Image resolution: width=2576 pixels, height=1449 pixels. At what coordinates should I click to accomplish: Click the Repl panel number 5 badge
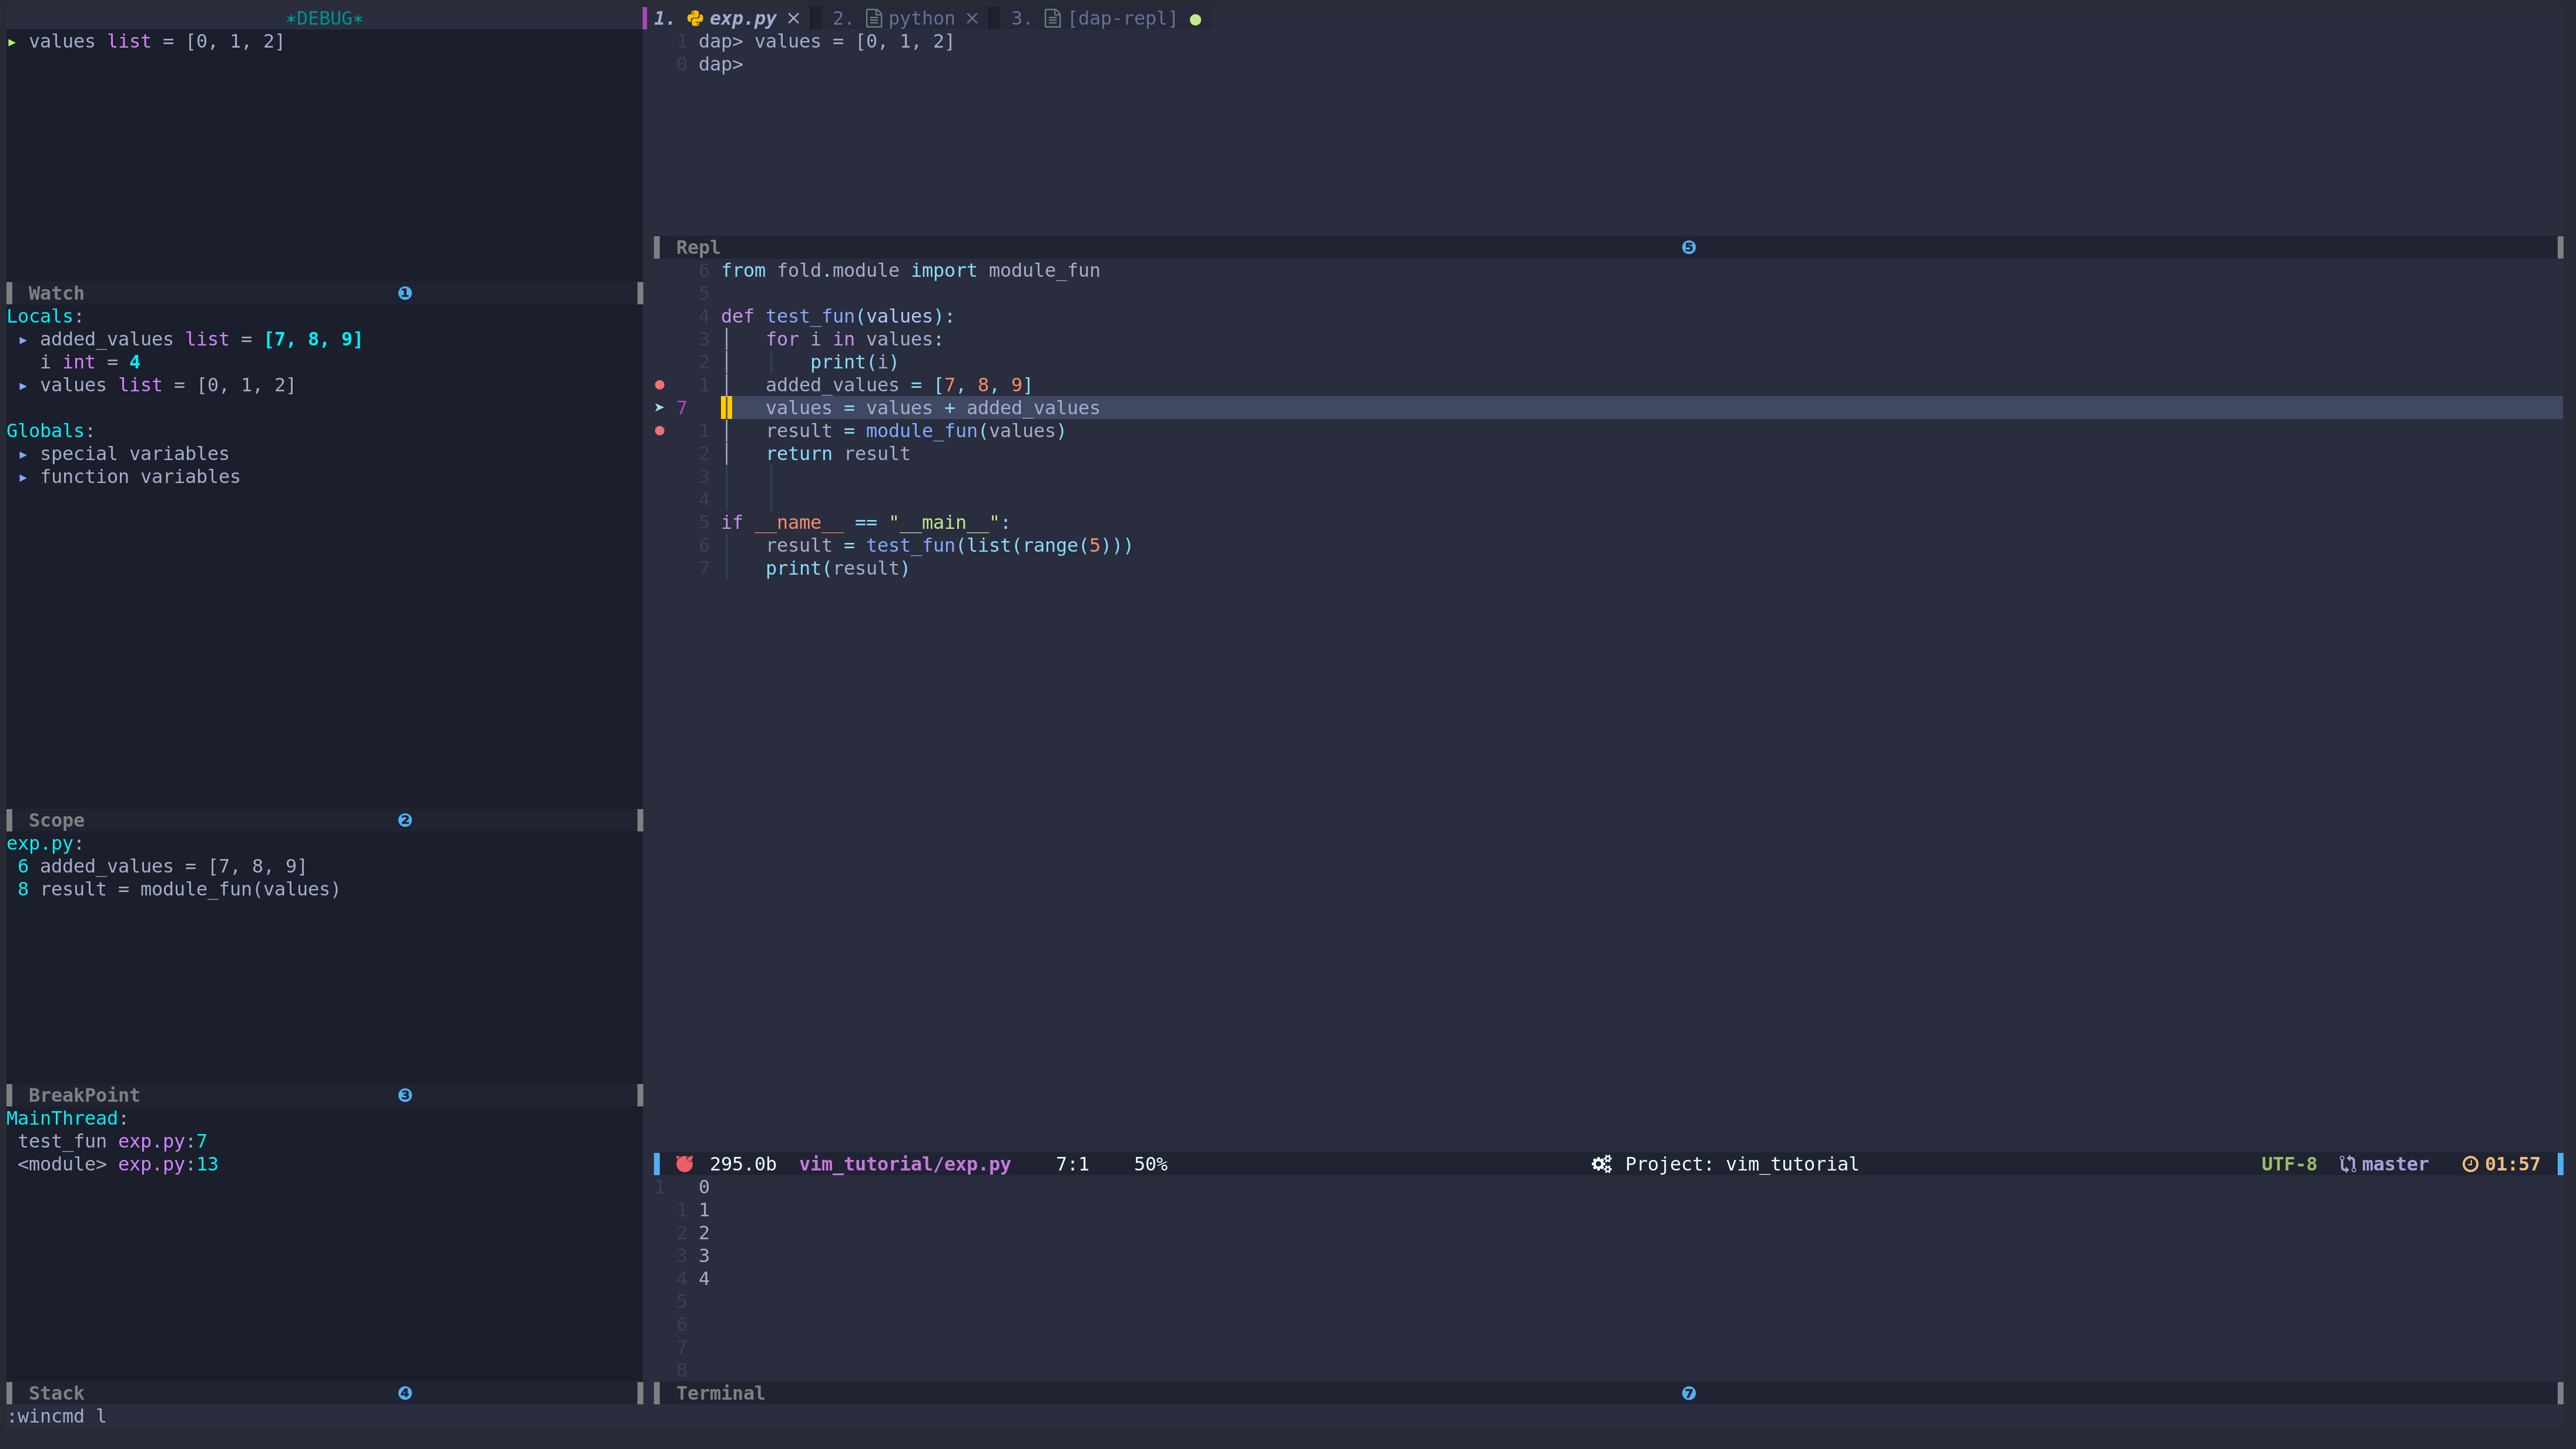click(x=1689, y=247)
